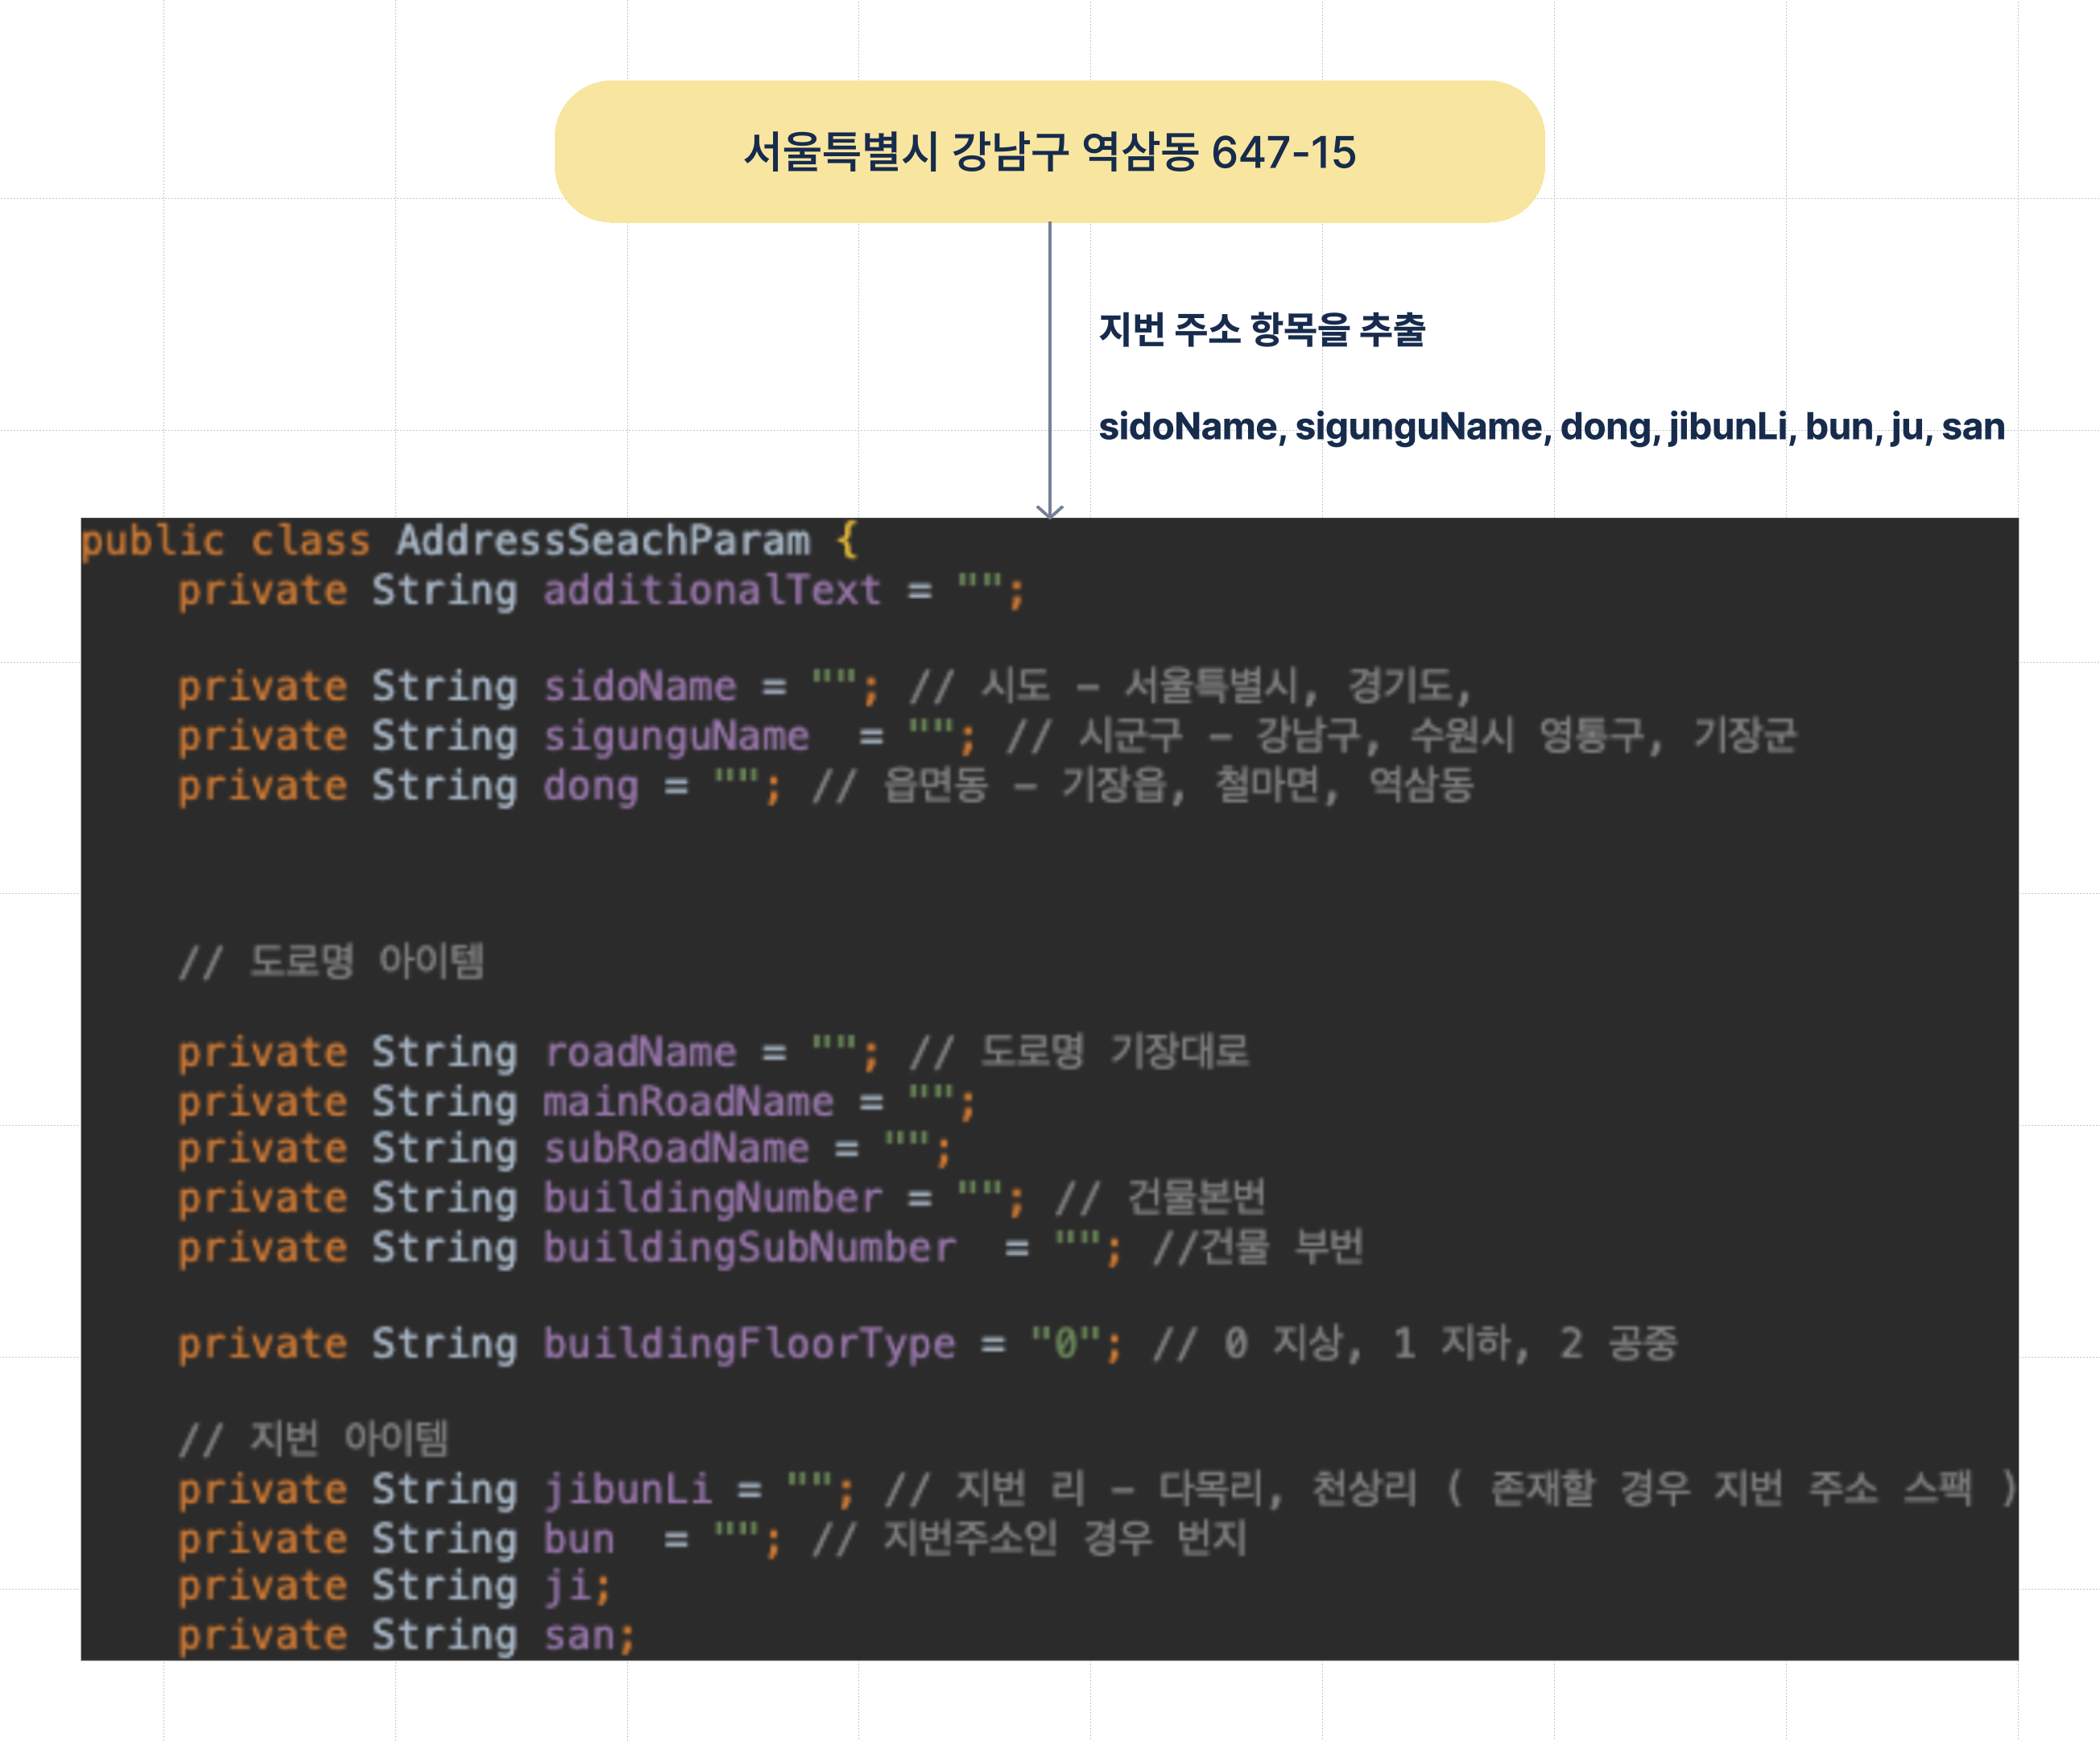
Task: Click the 'private String ji;' code line
Action: [x=394, y=1587]
